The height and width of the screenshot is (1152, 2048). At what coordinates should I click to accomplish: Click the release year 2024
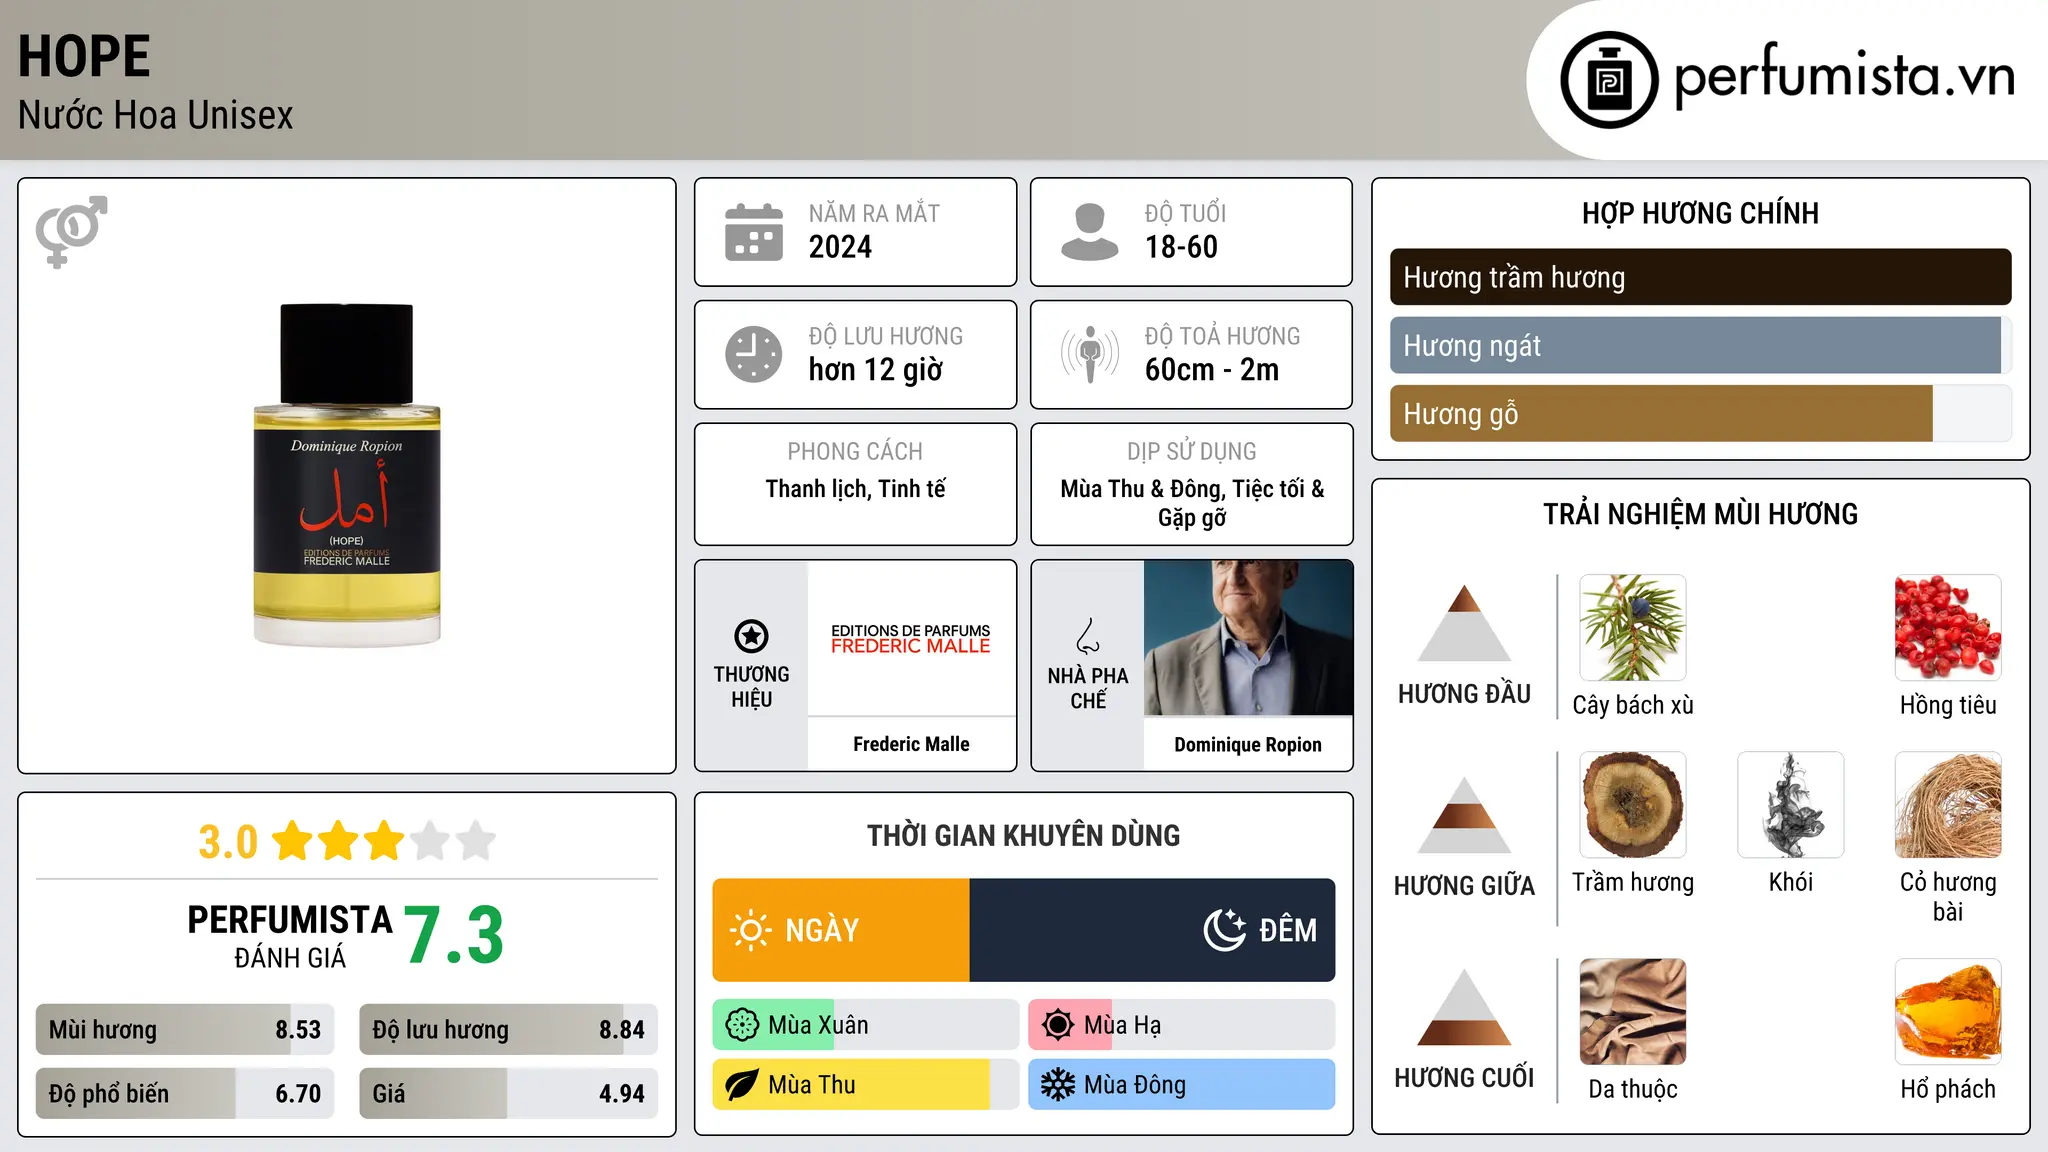pos(840,247)
